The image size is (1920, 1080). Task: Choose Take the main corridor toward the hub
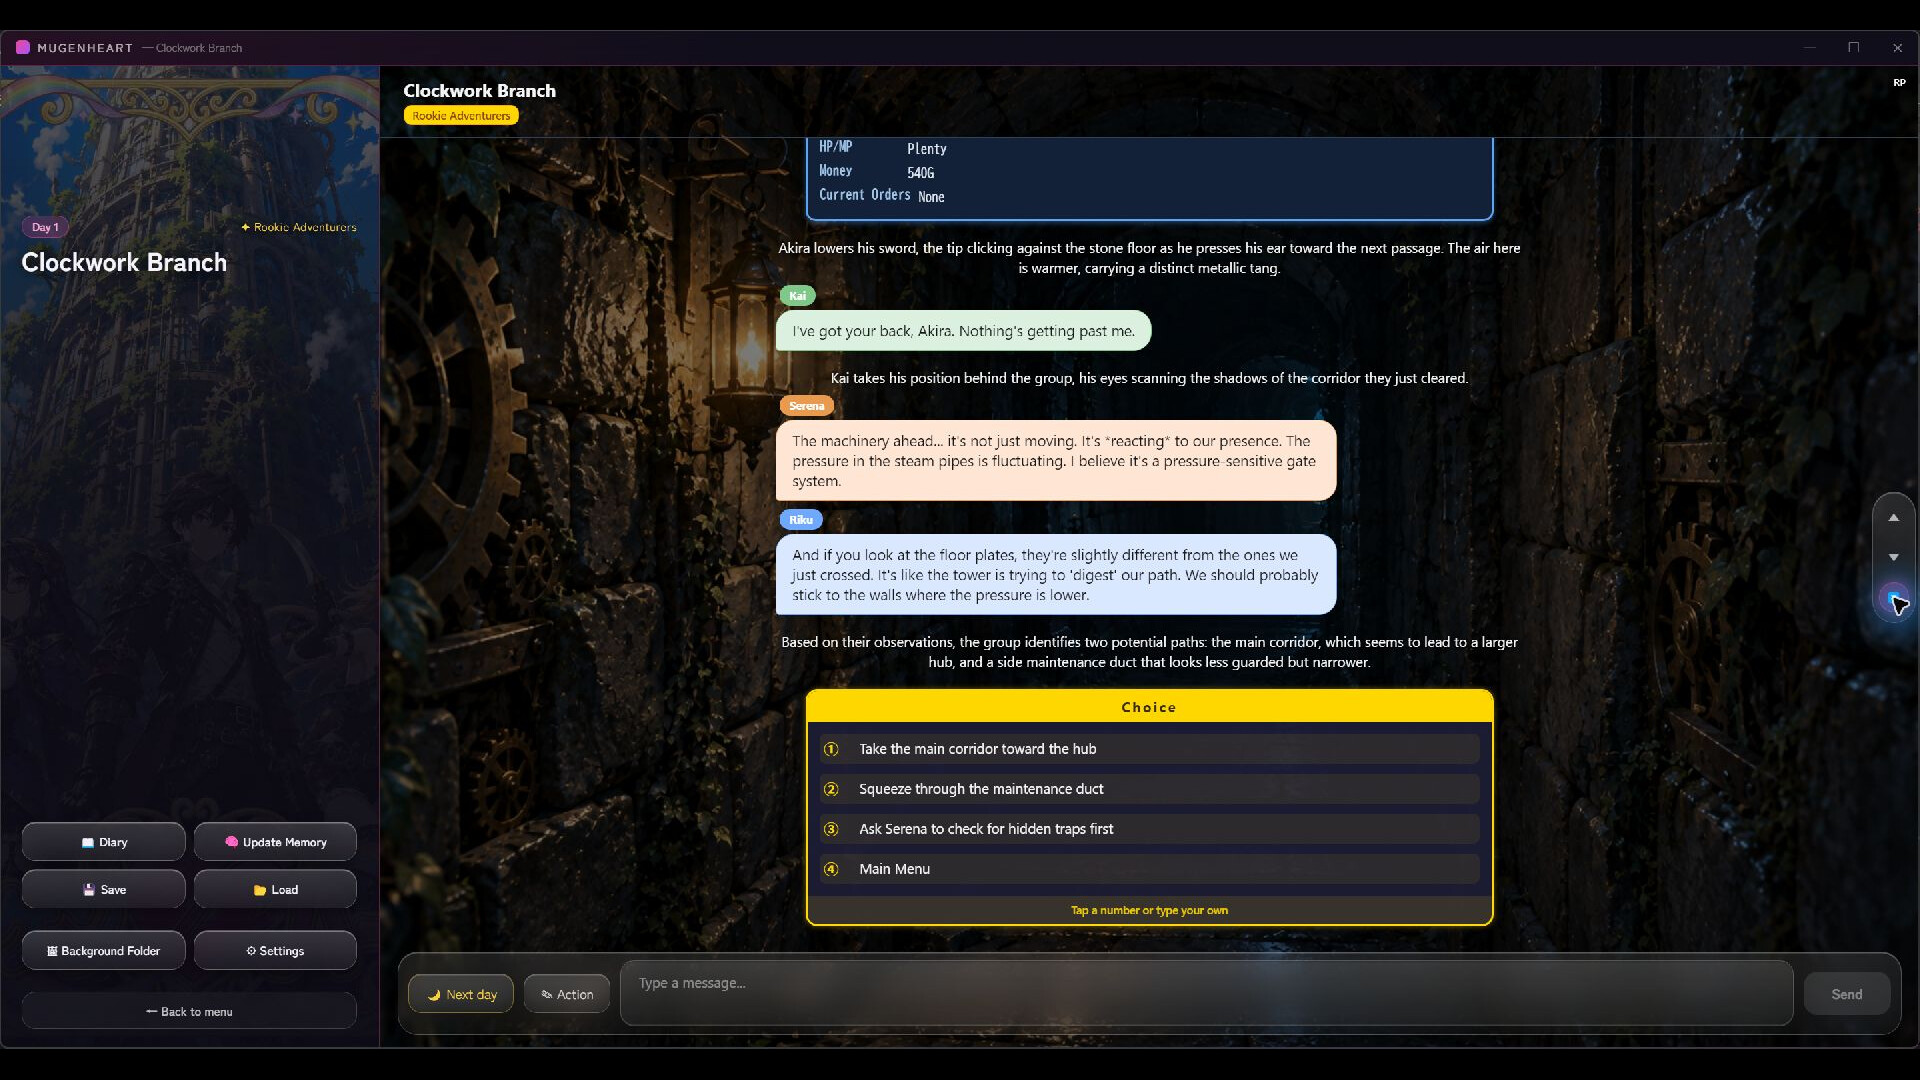tap(1149, 749)
